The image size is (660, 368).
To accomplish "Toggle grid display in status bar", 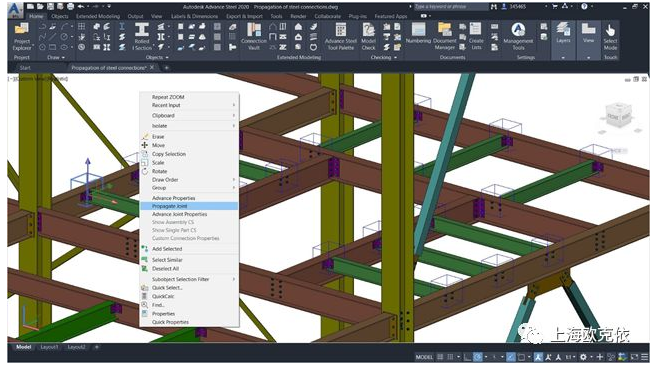I will coord(440,357).
